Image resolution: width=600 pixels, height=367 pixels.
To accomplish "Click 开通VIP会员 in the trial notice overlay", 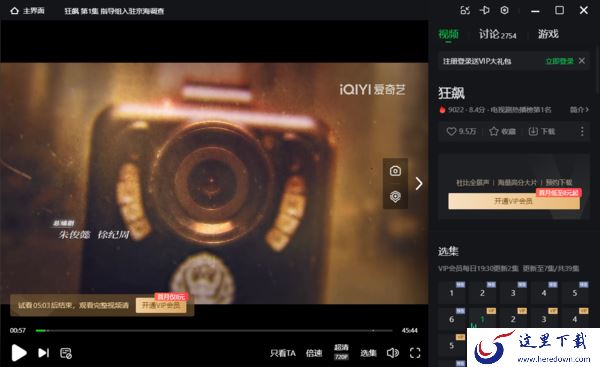I will tap(161, 305).
